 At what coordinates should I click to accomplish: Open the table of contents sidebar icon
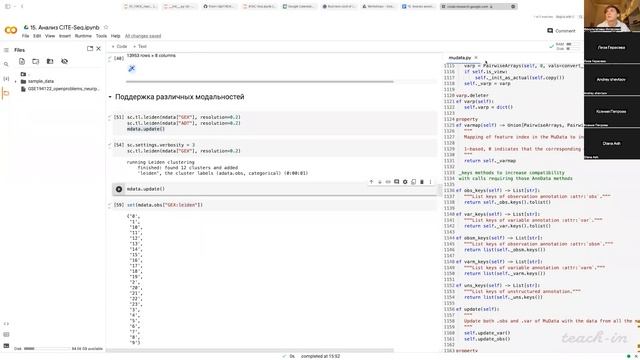[6, 50]
